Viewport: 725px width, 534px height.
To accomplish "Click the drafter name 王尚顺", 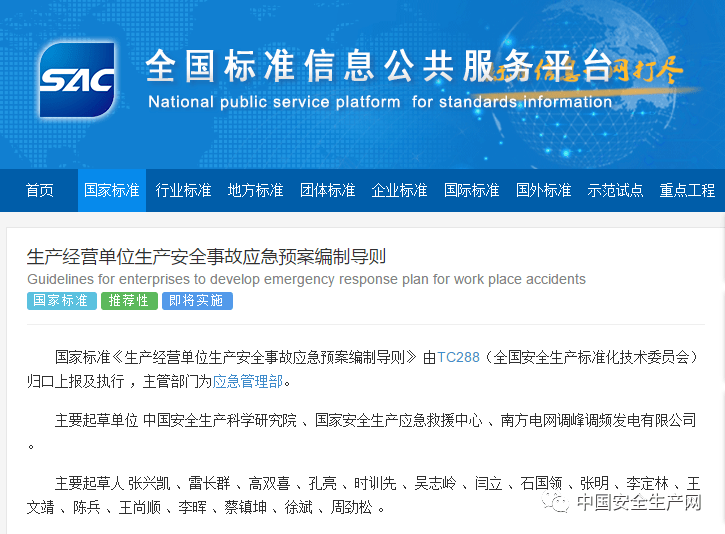I will click(140, 508).
